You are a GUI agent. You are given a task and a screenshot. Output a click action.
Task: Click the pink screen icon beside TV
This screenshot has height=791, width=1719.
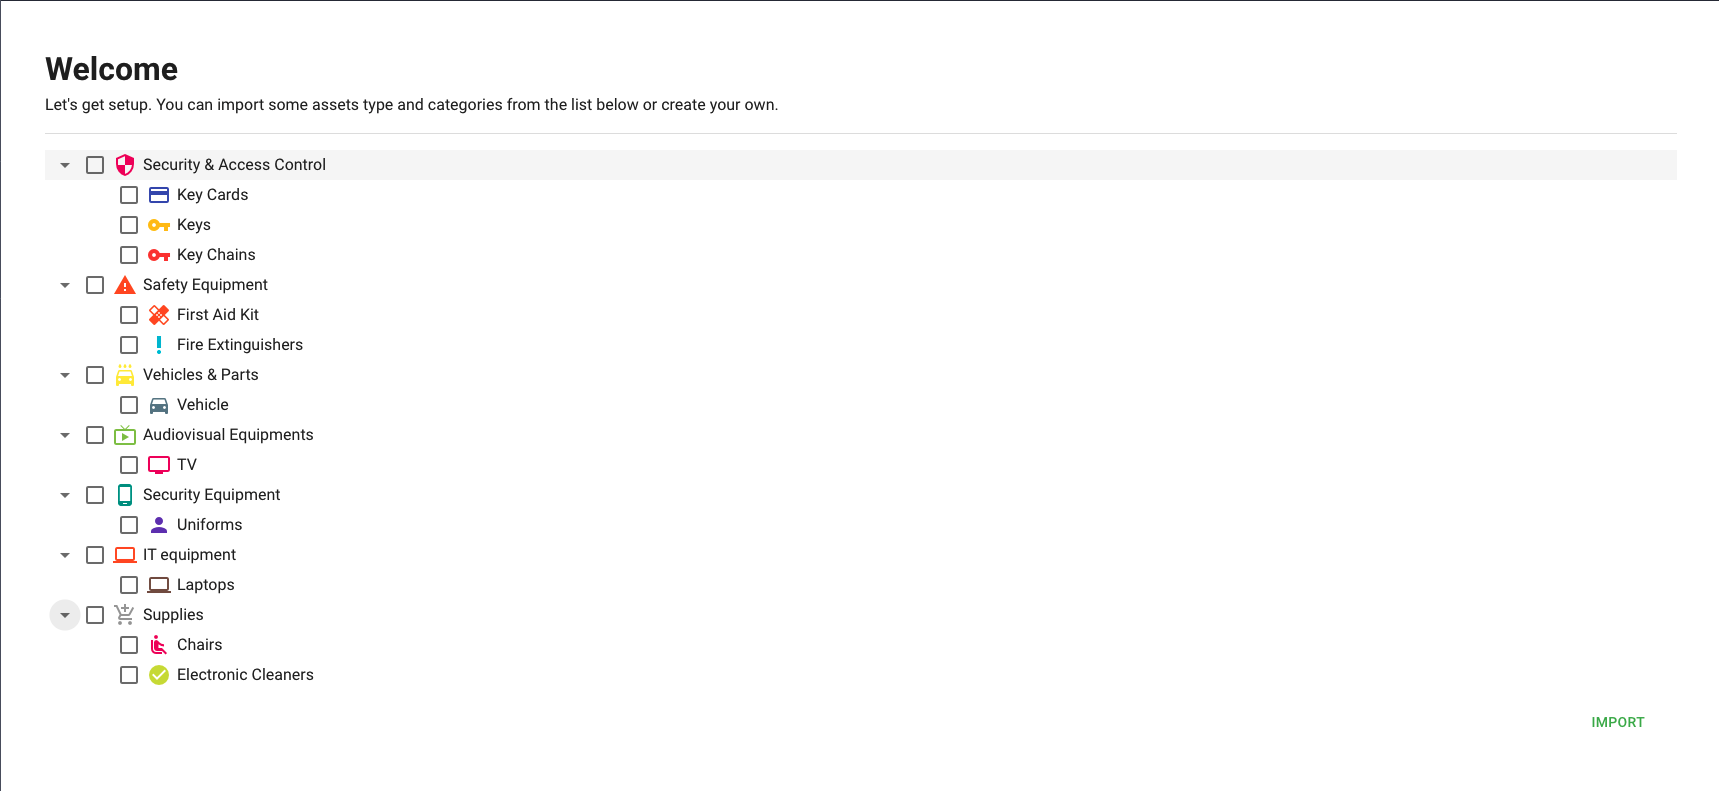pyautogui.click(x=159, y=465)
